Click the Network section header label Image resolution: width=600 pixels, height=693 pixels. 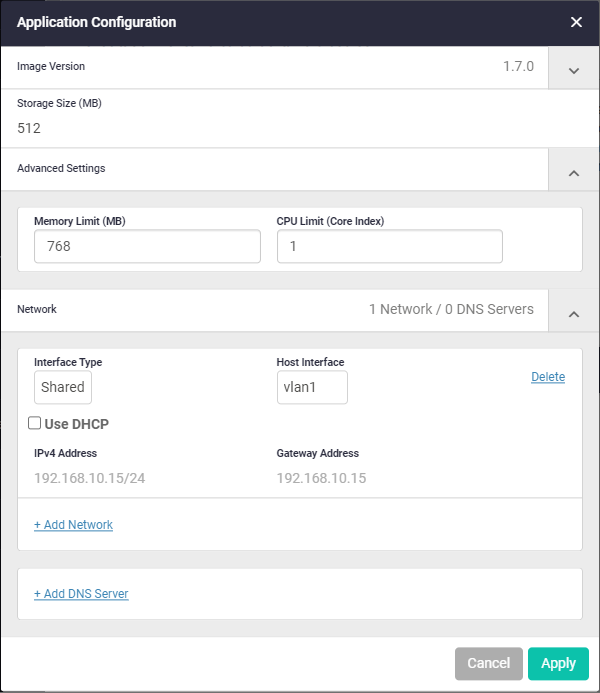[x=37, y=310]
